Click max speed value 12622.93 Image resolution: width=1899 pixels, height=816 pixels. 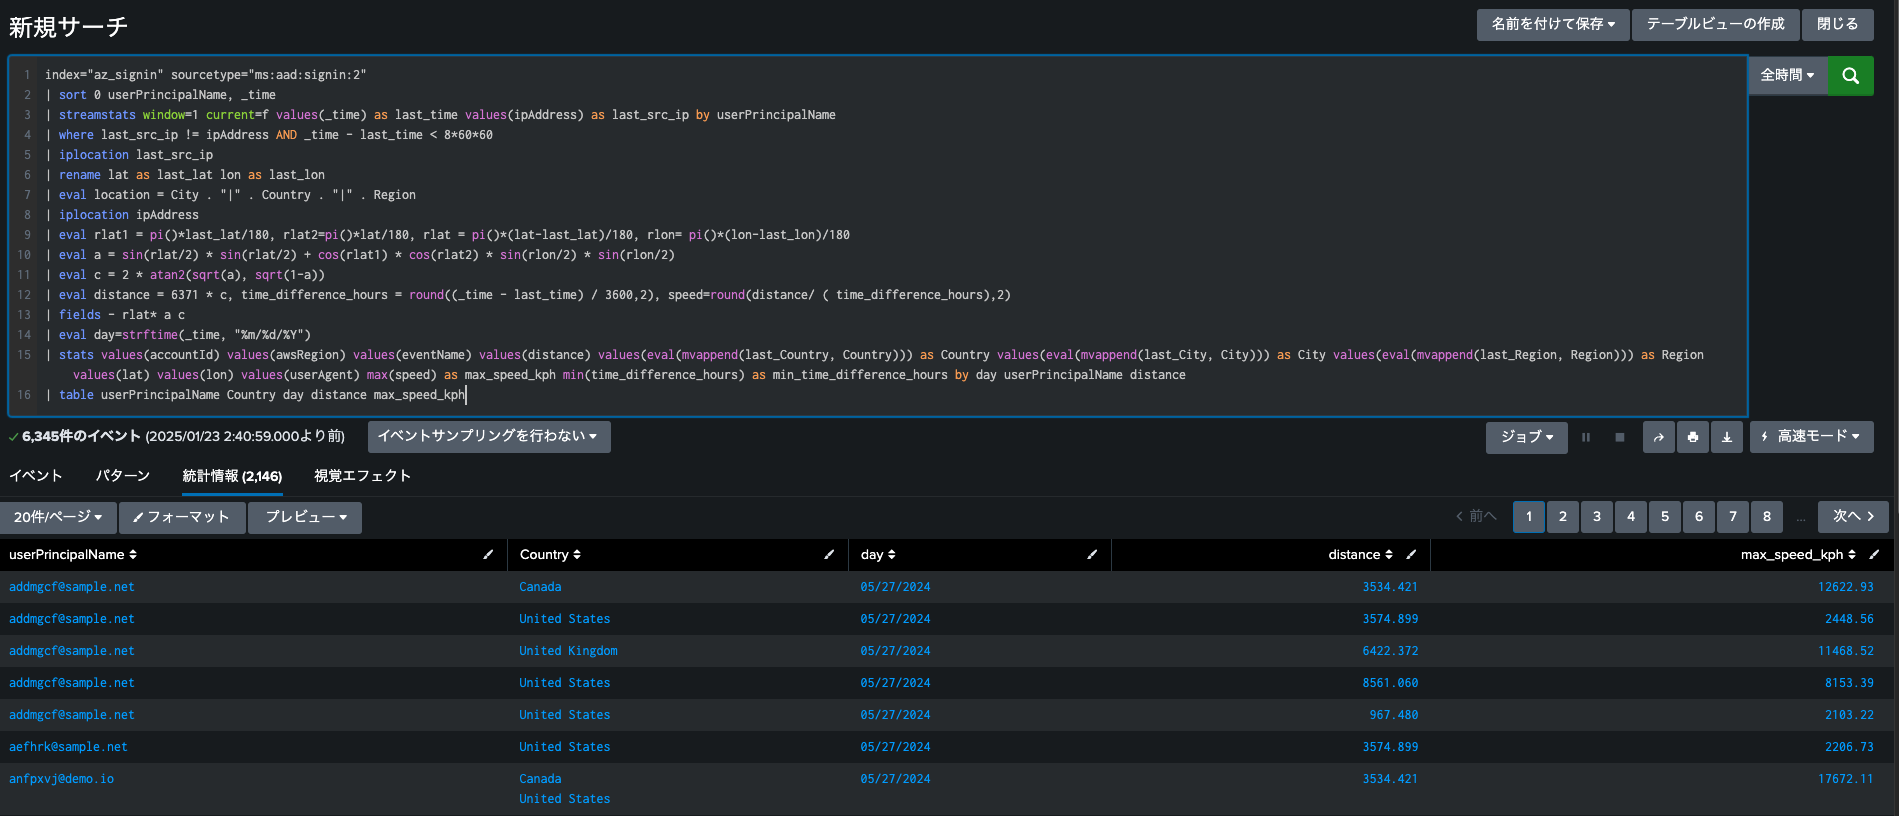click(1846, 587)
